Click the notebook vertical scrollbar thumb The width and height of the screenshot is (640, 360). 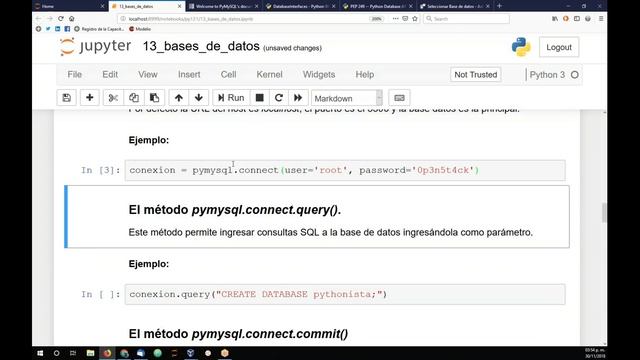pyautogui.click(x=604, y=212)
